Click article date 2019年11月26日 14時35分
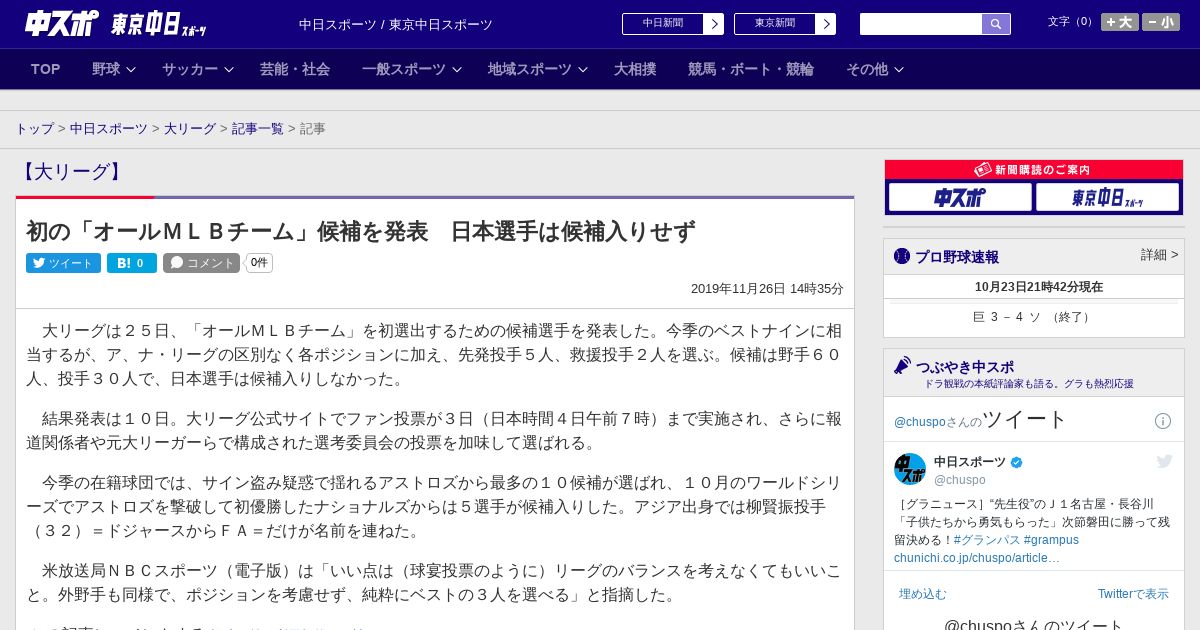This screenshot has width=1200, height=630. 767,289
